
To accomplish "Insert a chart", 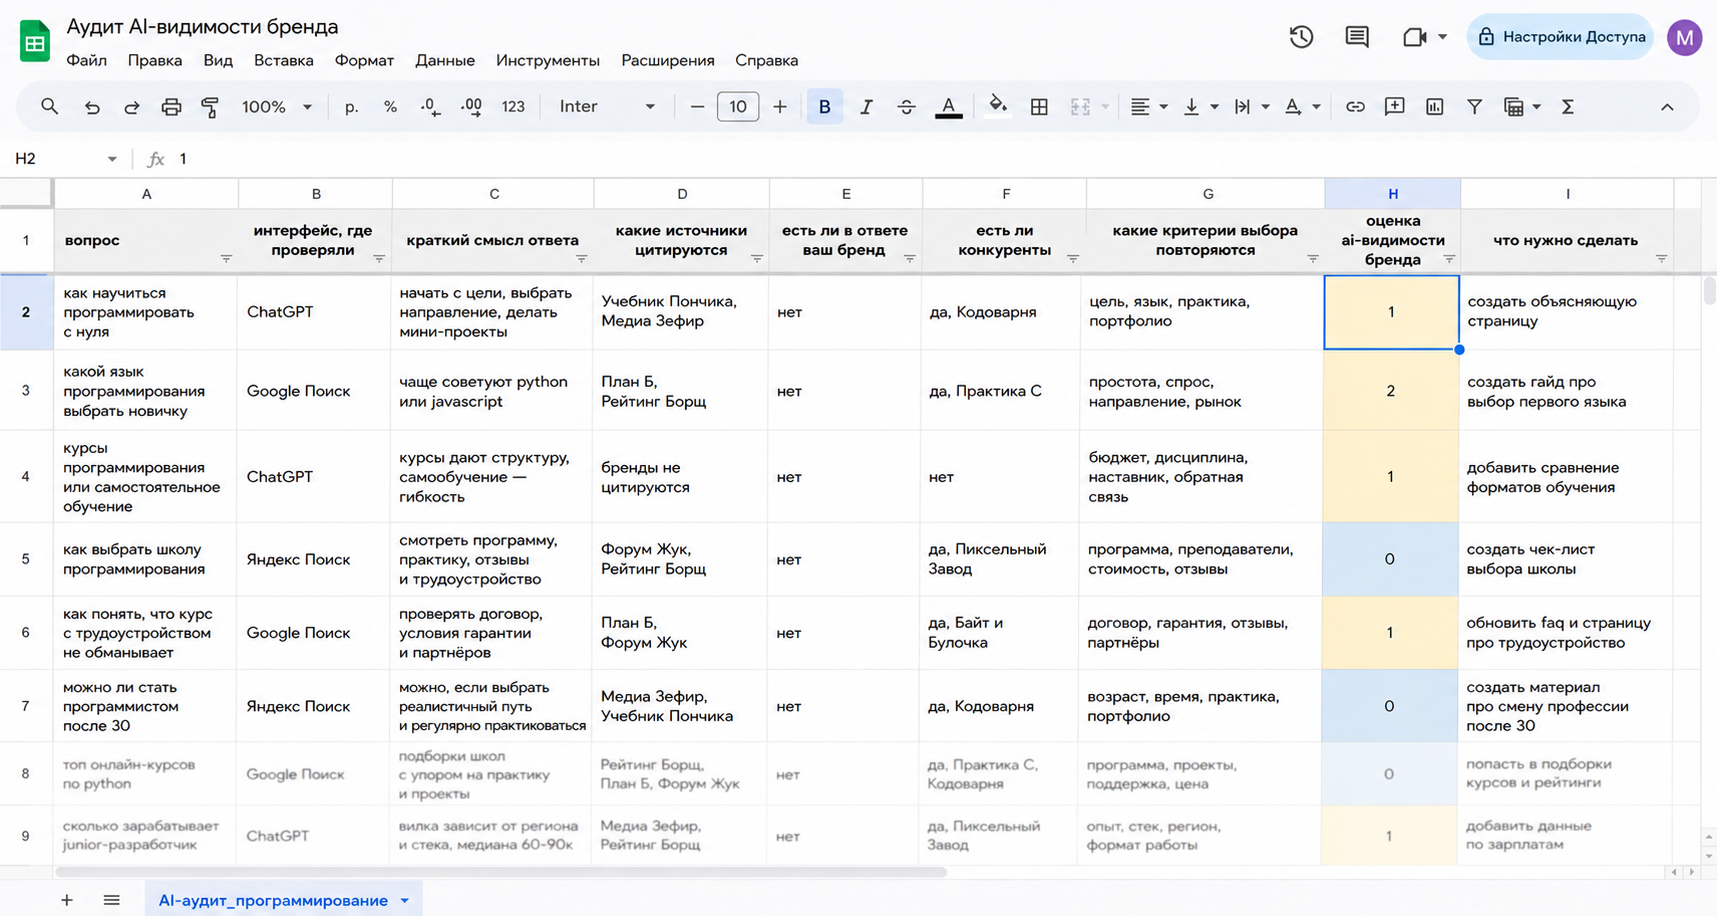I will [x=1434, y=107].
